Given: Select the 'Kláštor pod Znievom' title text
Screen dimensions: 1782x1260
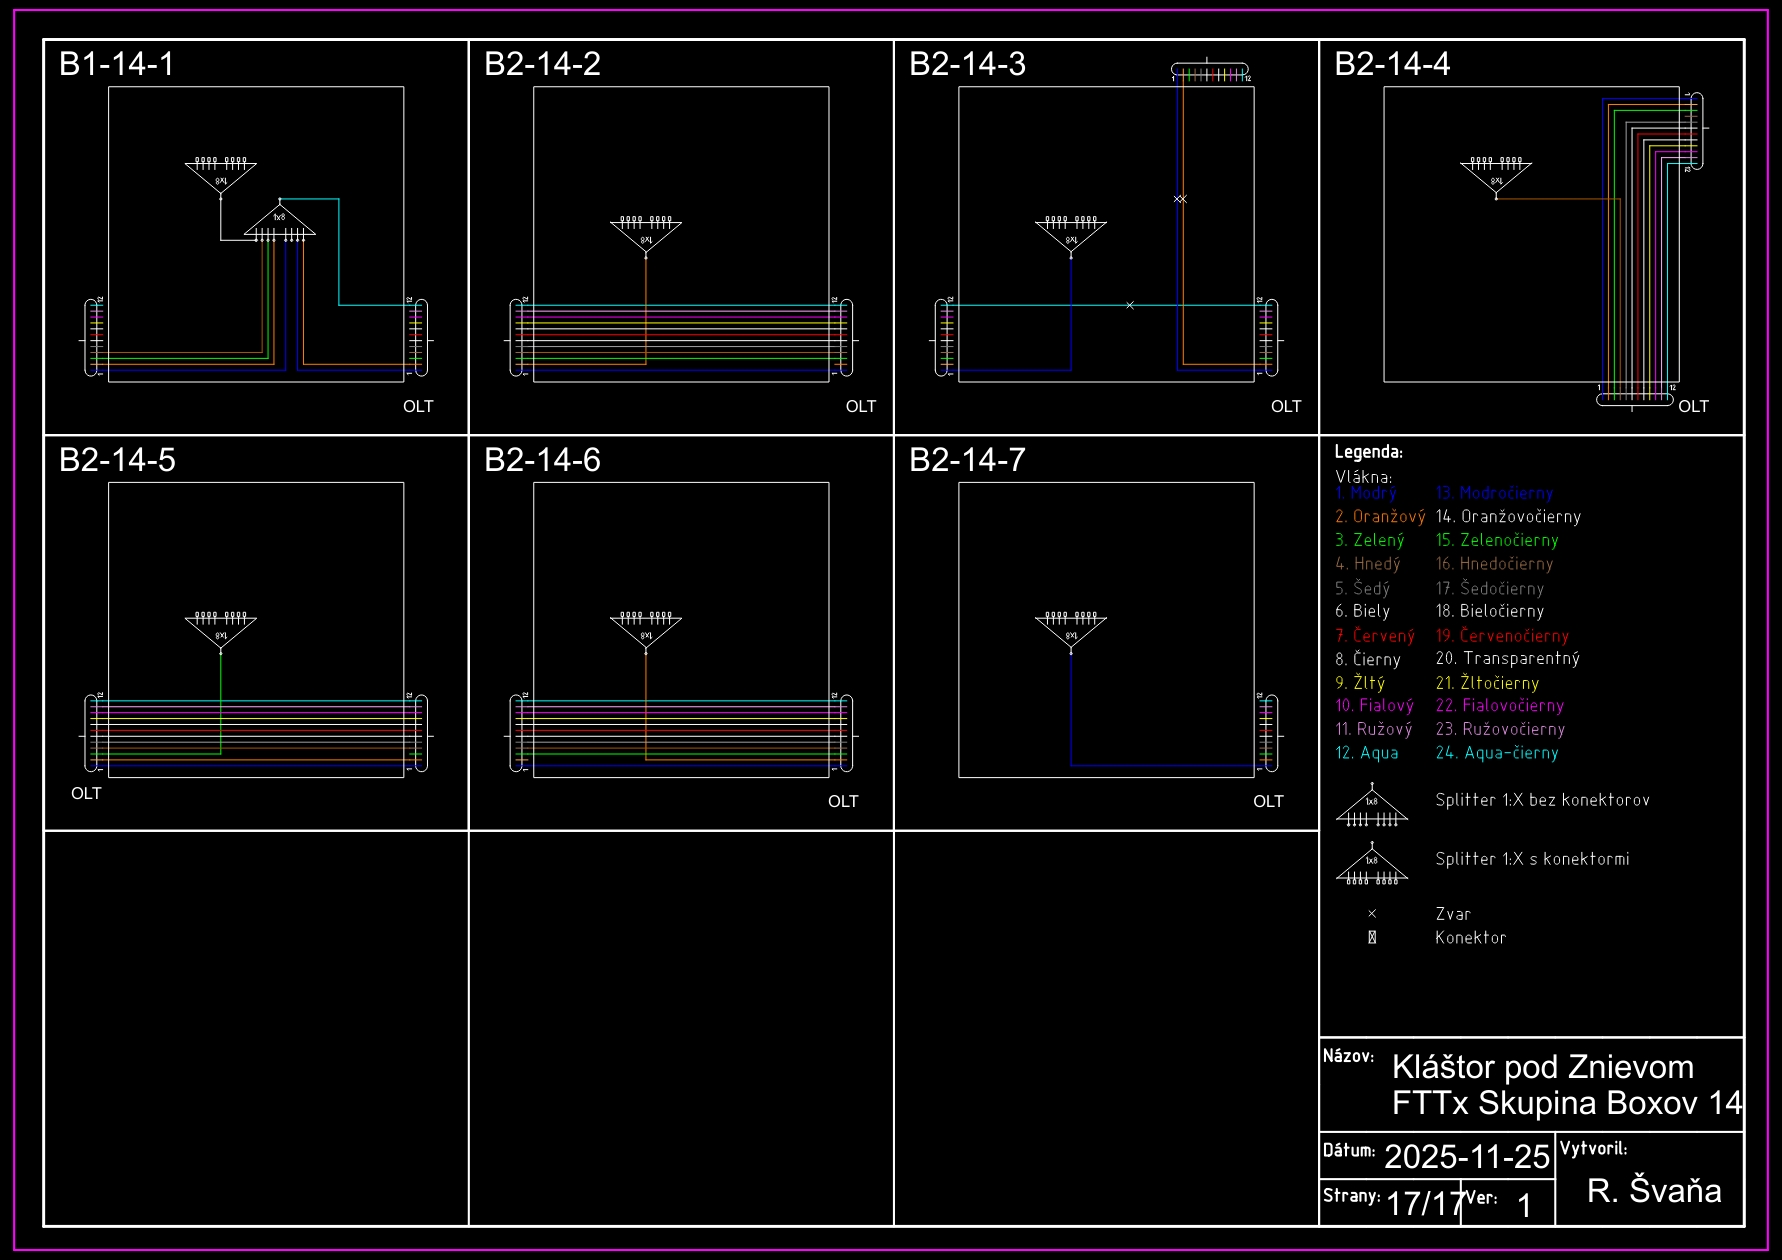Looking at the screenshot, I should (x=1542, y=1067).
